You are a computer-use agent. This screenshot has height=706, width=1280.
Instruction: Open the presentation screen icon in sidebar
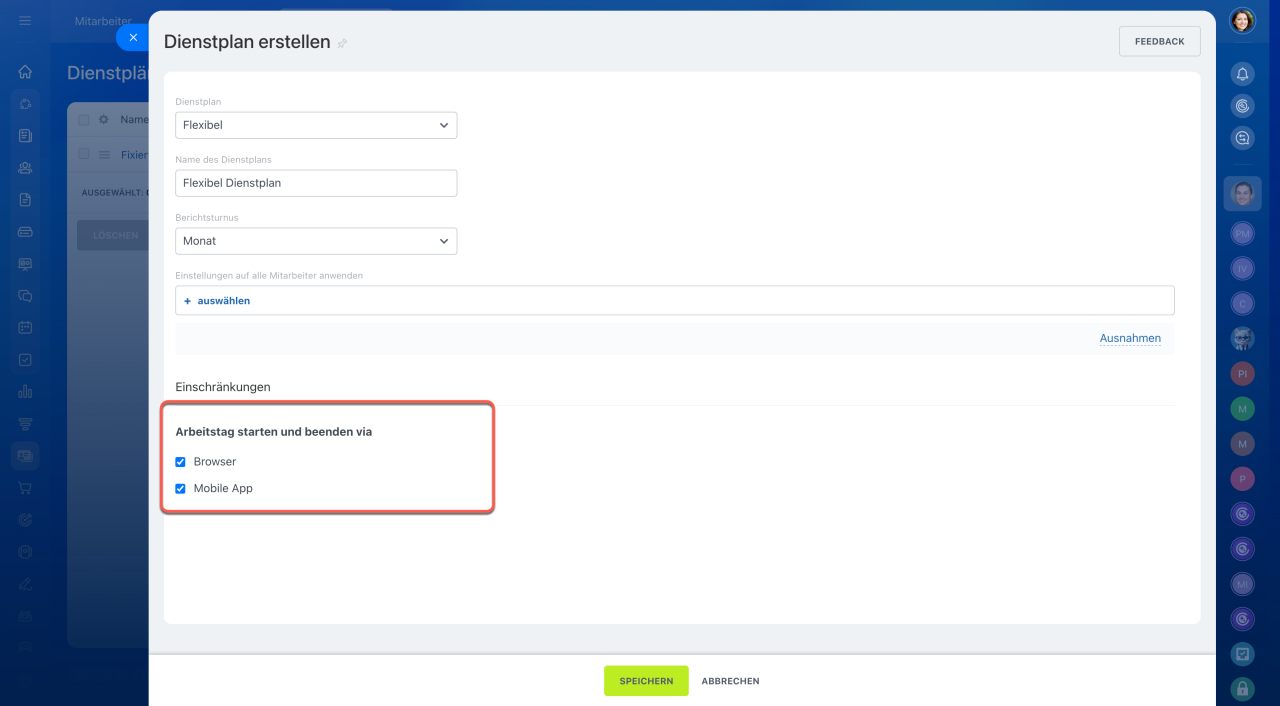tap(25, 264)
